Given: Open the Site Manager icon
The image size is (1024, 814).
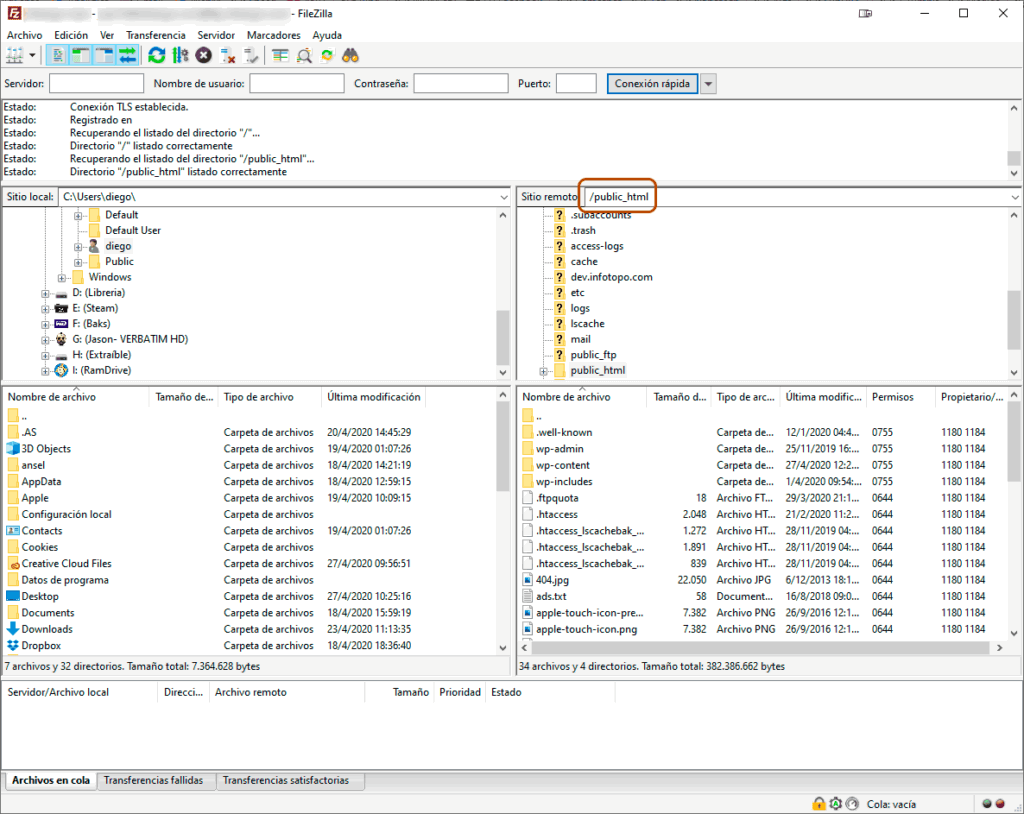Looking at the screenshot, I should pos(16,55).
